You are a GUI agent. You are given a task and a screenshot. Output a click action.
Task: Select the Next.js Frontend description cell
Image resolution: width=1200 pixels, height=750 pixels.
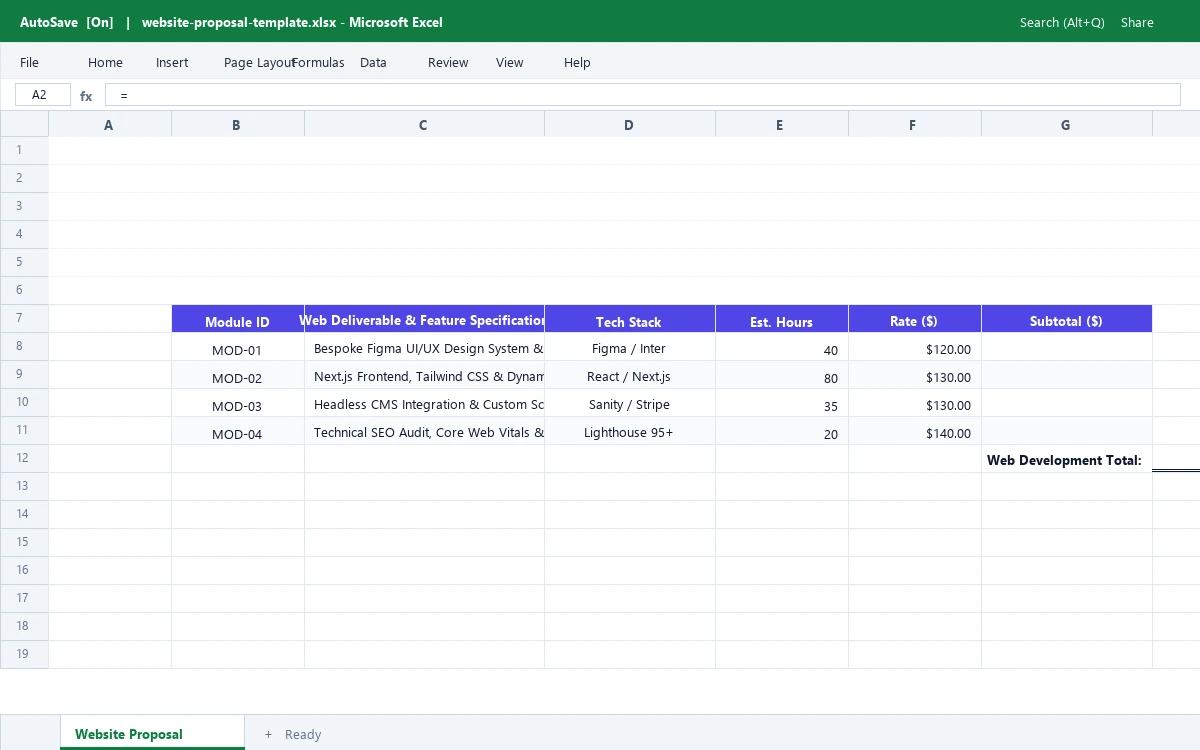pyautogui.click(x=425, y=375)
